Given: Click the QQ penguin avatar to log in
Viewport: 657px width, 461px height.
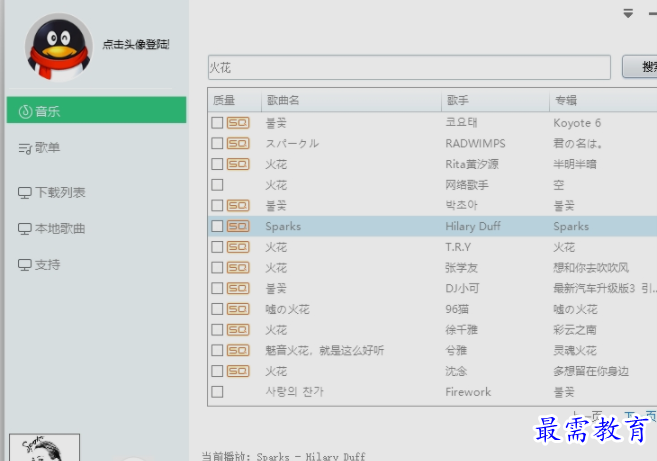Looking at the screenshot, I should [59, 47].
